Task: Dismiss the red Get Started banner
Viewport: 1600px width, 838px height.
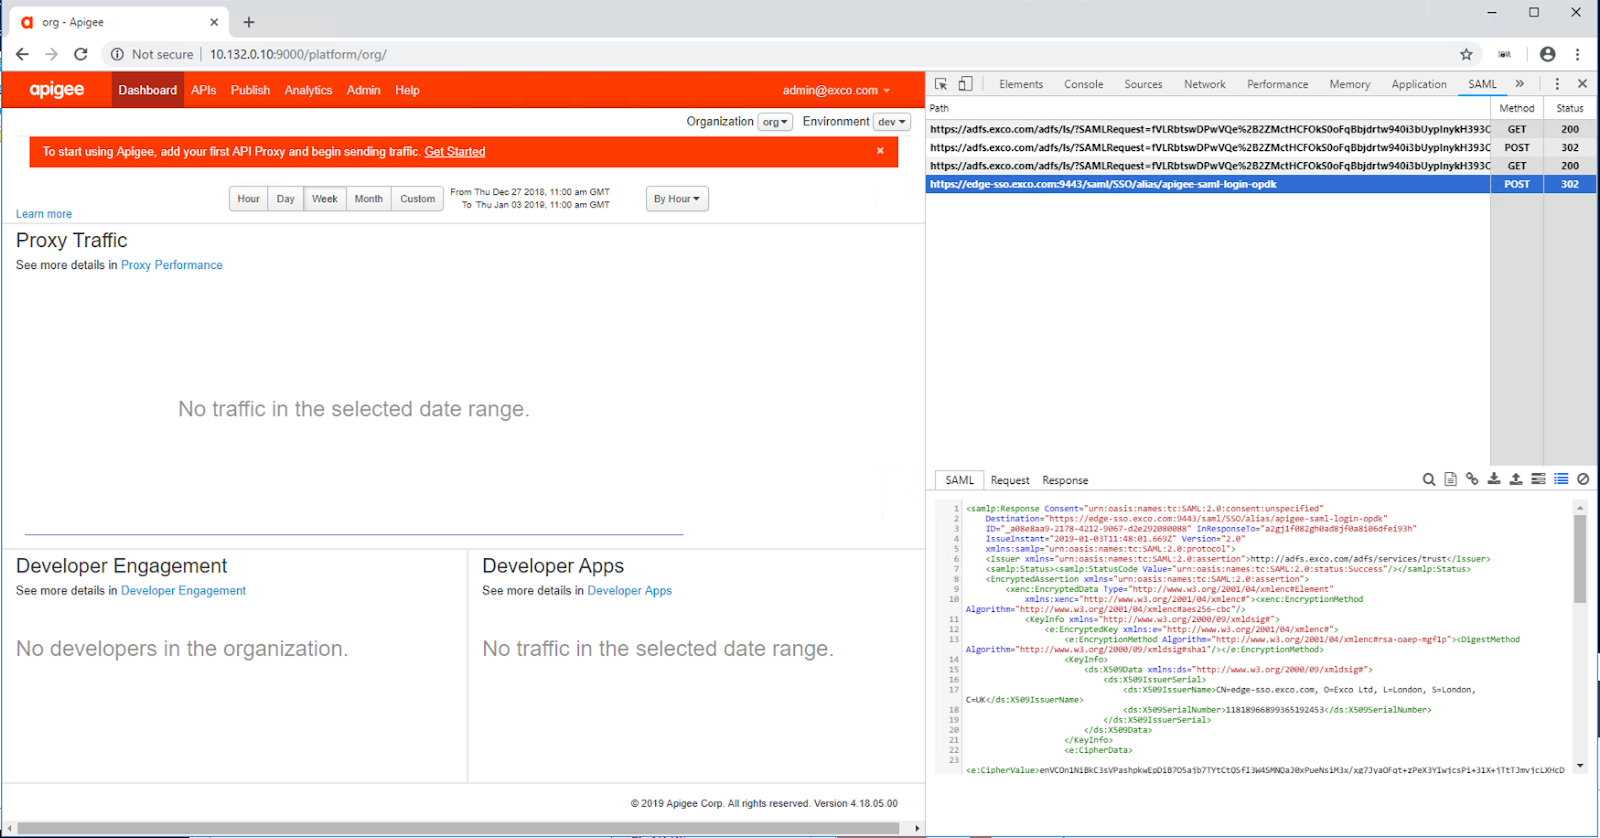Action: [x=880, y=151]
